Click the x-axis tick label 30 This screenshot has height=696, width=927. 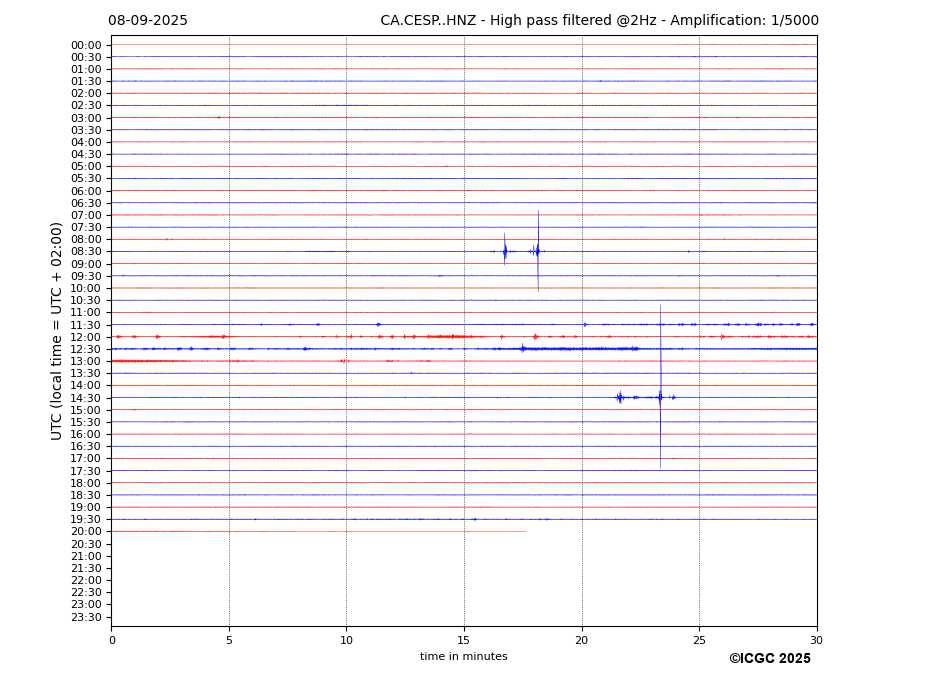click(x=816, y=640)
